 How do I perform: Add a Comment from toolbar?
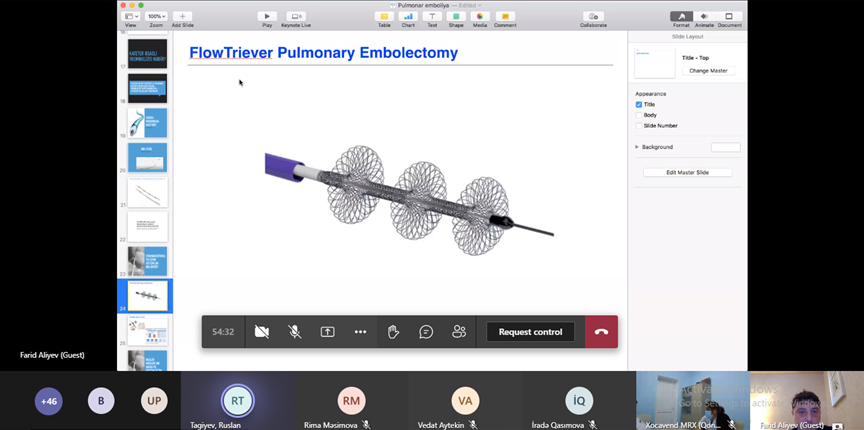(x=505, y=17)
